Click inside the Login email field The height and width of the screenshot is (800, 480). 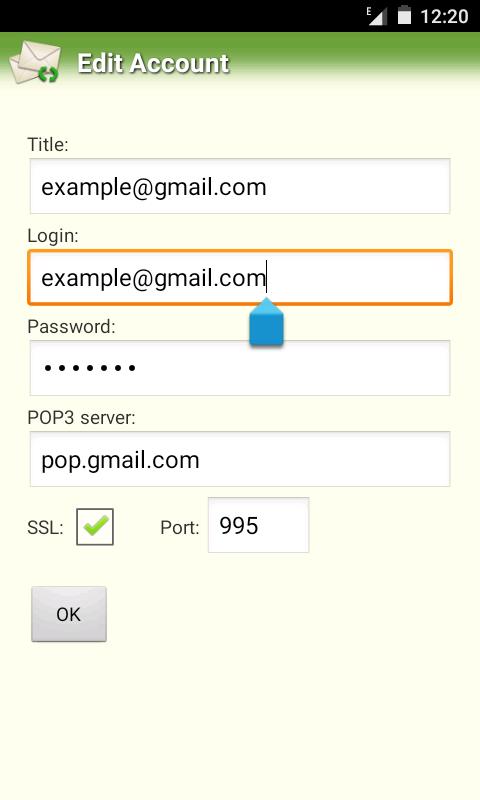(240, 277)
